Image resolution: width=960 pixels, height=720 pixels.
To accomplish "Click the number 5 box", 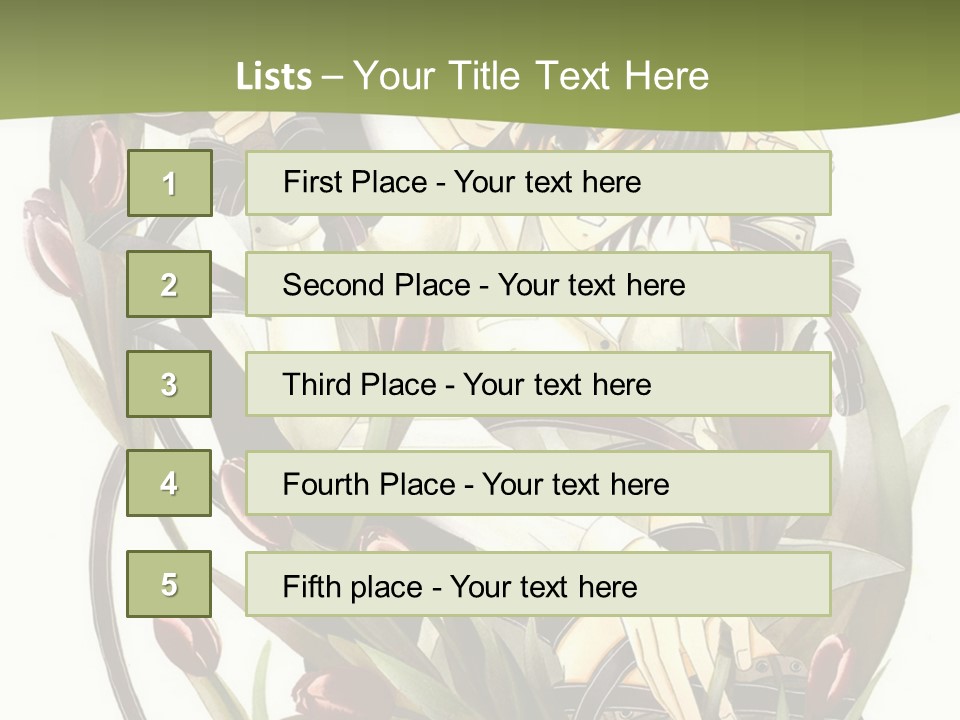I will [x=169, y=584].
